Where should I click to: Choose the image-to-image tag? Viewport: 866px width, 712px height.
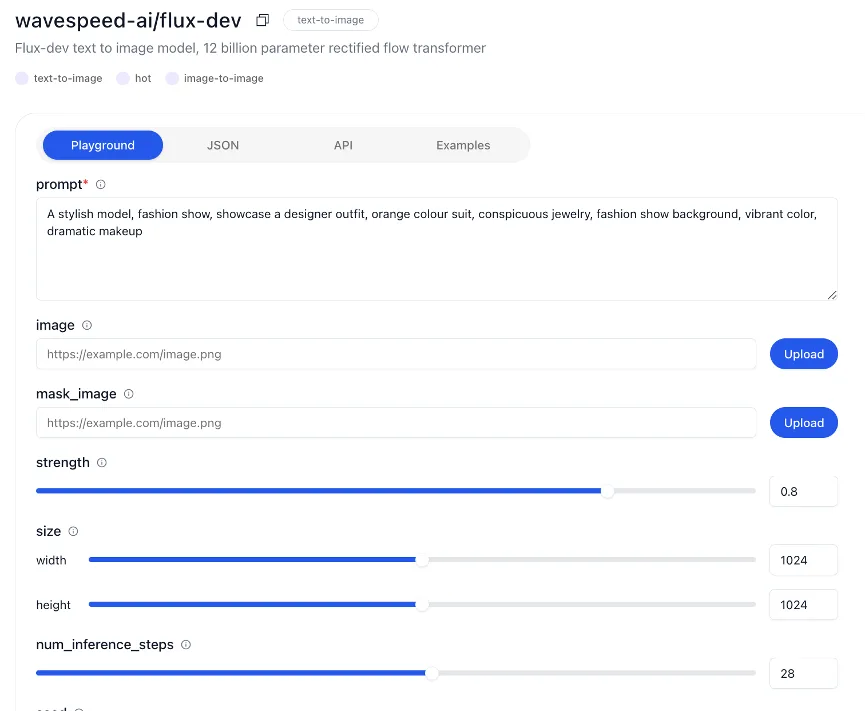pos(214,78)
